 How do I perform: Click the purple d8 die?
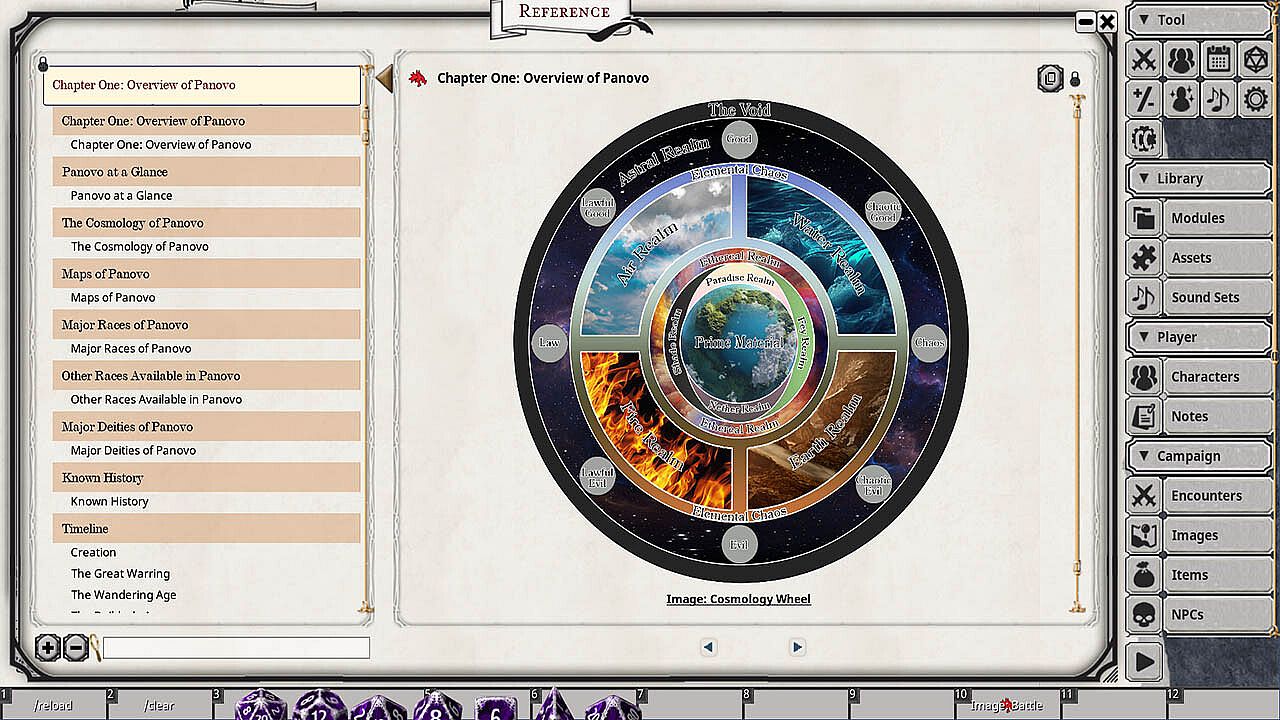(437, 704)
